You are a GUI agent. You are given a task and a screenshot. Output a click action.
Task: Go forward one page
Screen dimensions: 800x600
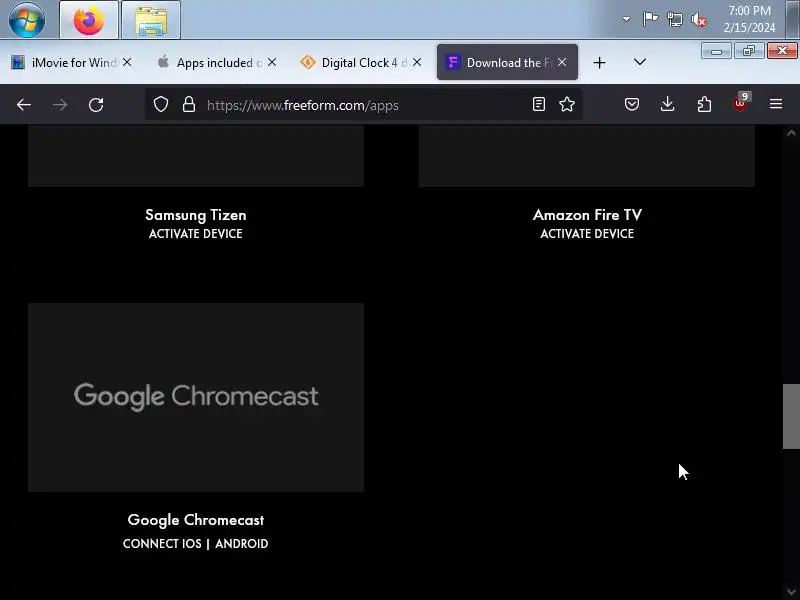pos(60,105)
